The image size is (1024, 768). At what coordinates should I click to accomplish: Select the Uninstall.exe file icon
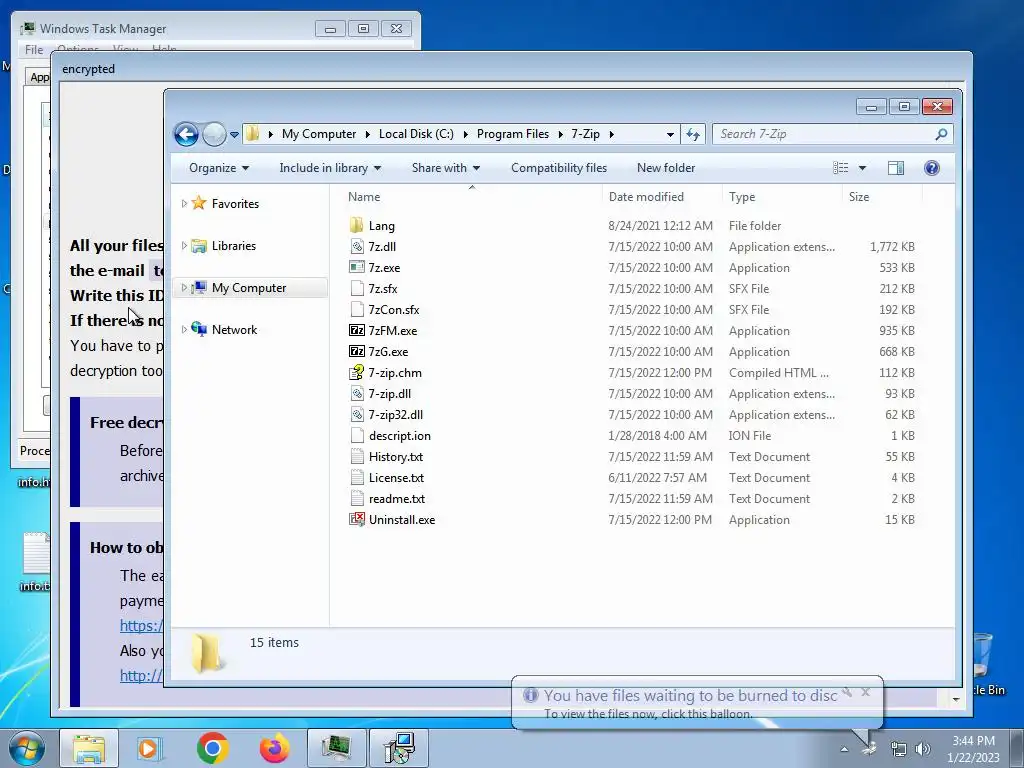[357, 520]
